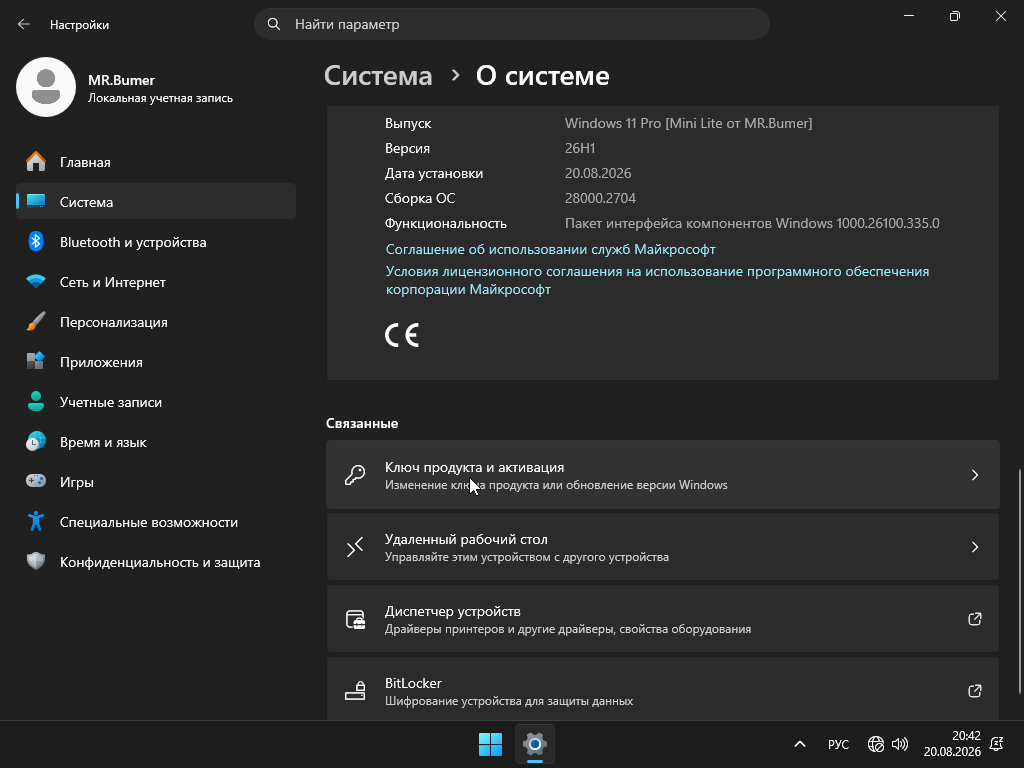Click the Приложения apps icon
1024x768 pixels.
pyautogui.click(x=36, y=361)
